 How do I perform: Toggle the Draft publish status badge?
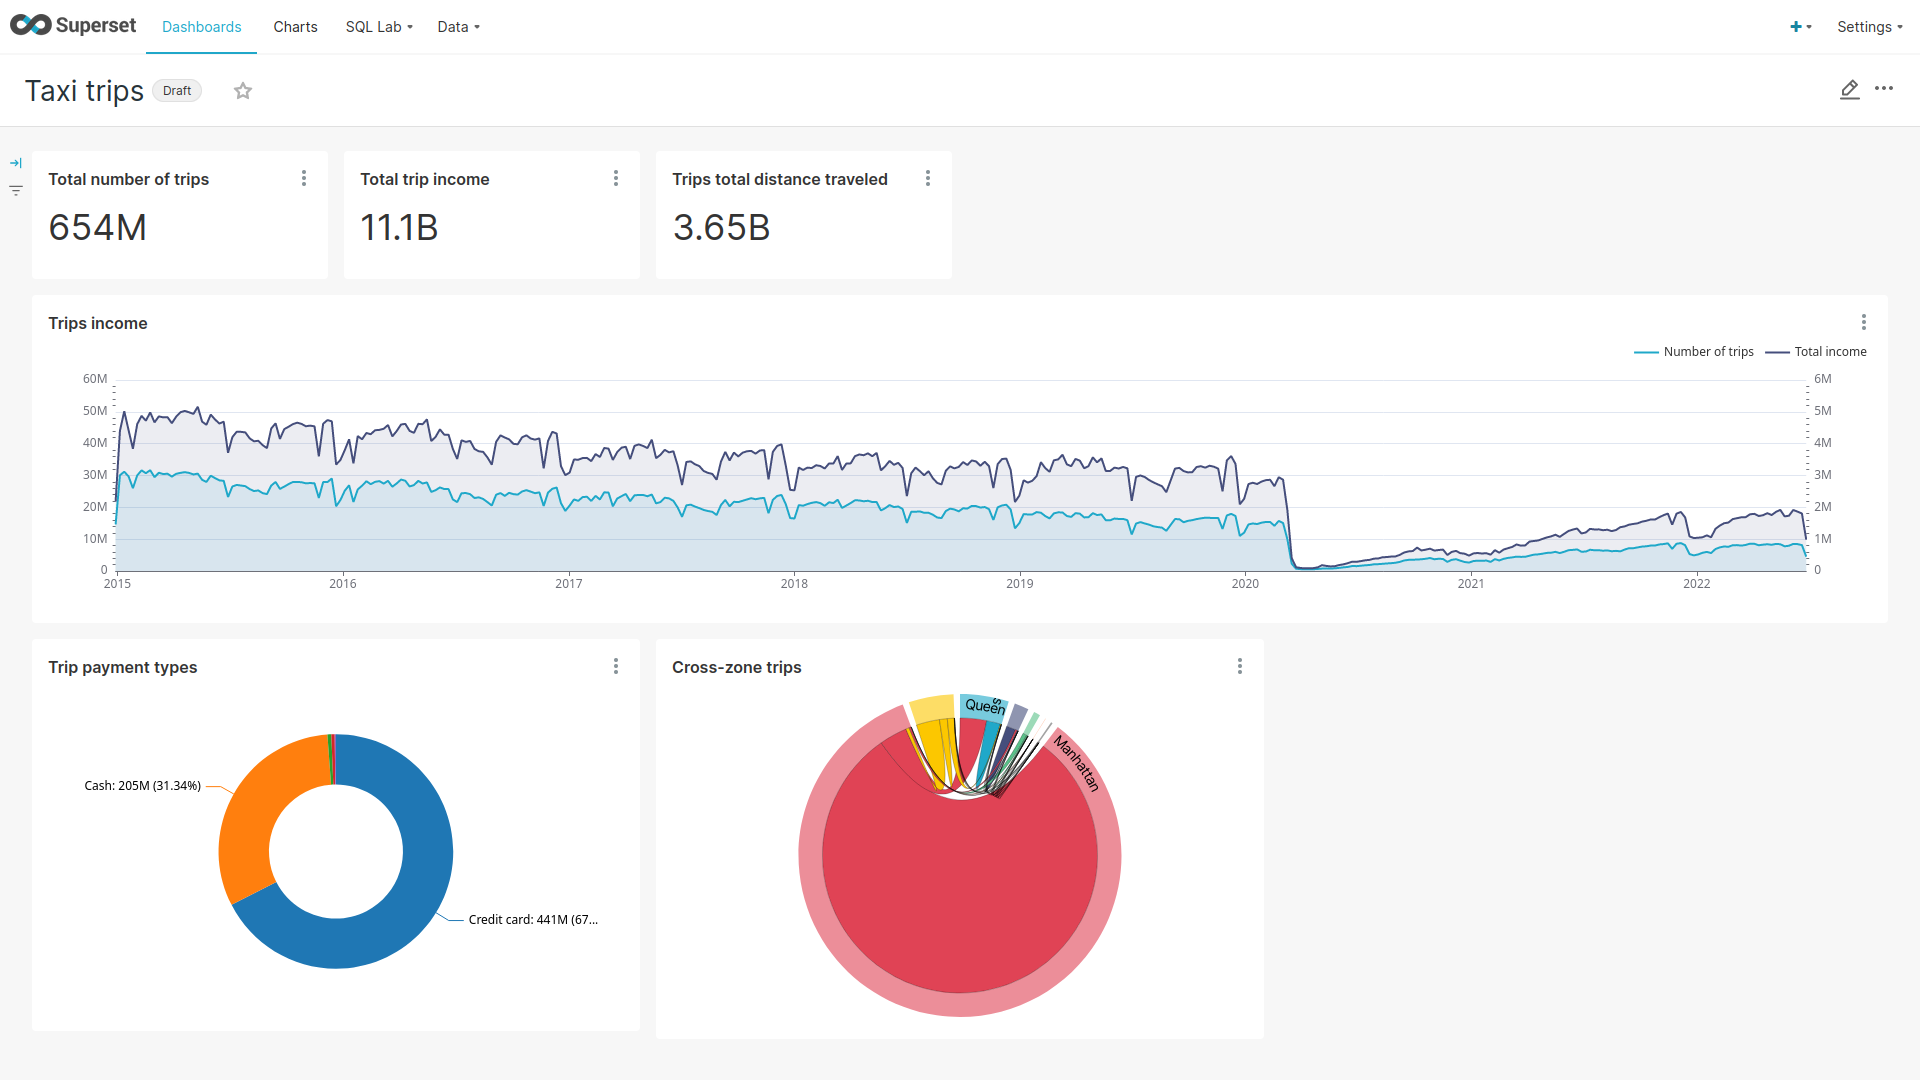pyautogui.click(x=177, y=91)
